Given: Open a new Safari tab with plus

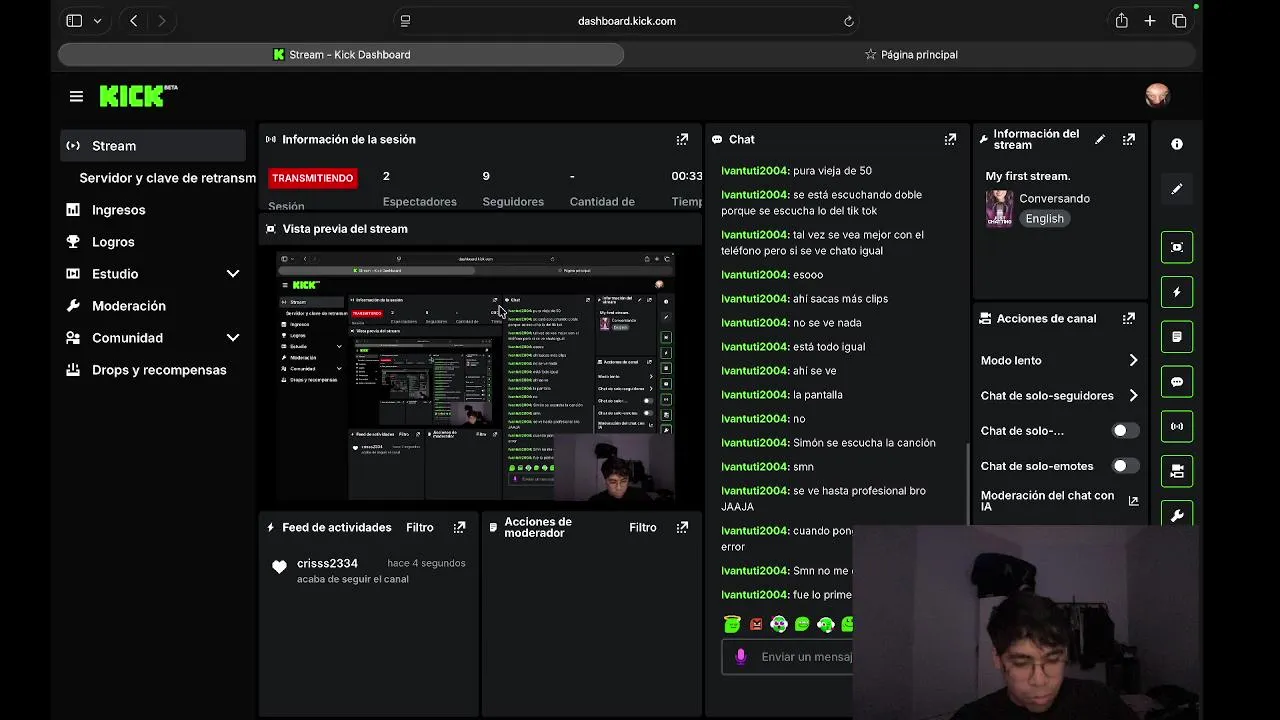Looking at the screenshot, I should pos(1150,21).
